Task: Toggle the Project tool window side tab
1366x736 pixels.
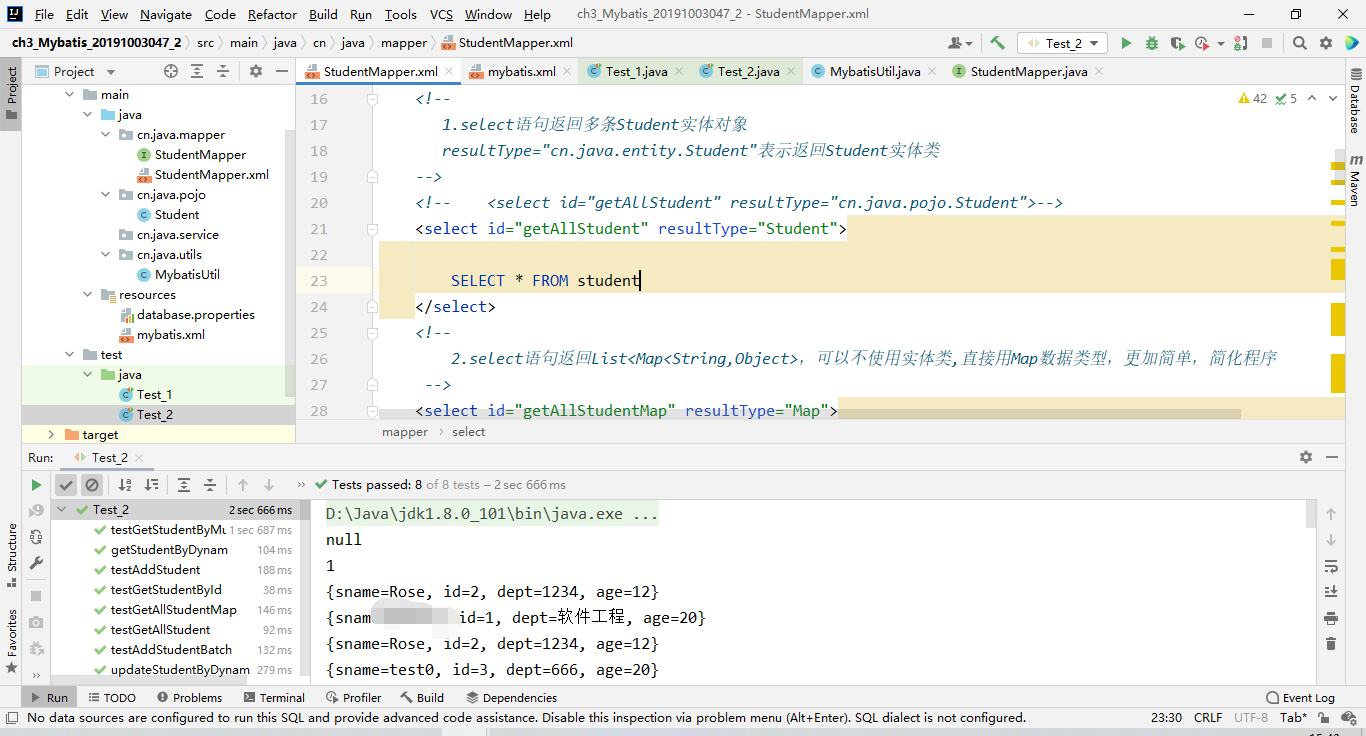Action: [12, 93]
